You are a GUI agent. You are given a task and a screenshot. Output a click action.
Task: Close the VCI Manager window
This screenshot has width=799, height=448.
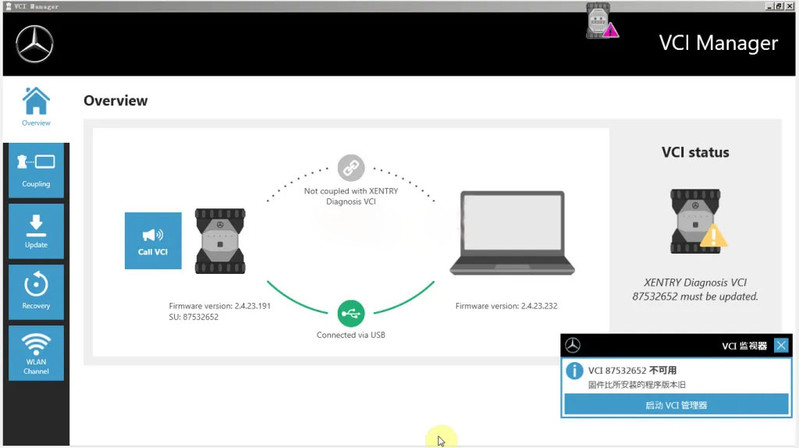tap(789, 6)
